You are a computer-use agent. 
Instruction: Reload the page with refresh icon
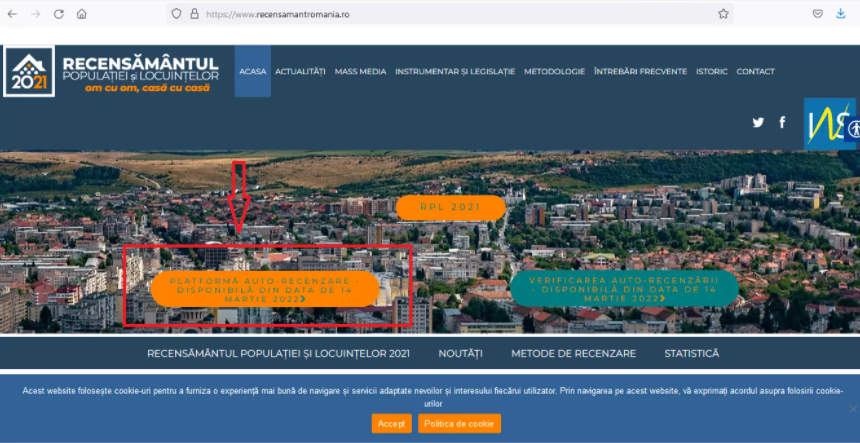point(58,14)
